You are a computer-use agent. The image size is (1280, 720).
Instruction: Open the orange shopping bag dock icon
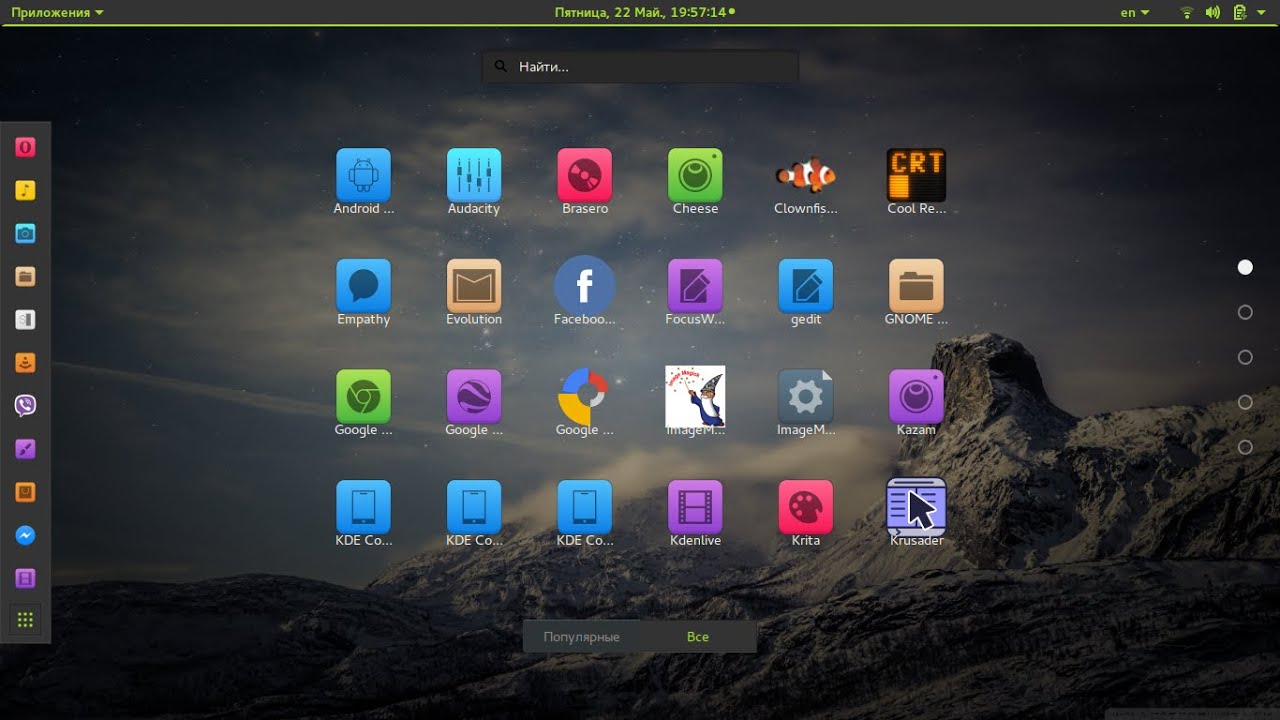point(26,492)
